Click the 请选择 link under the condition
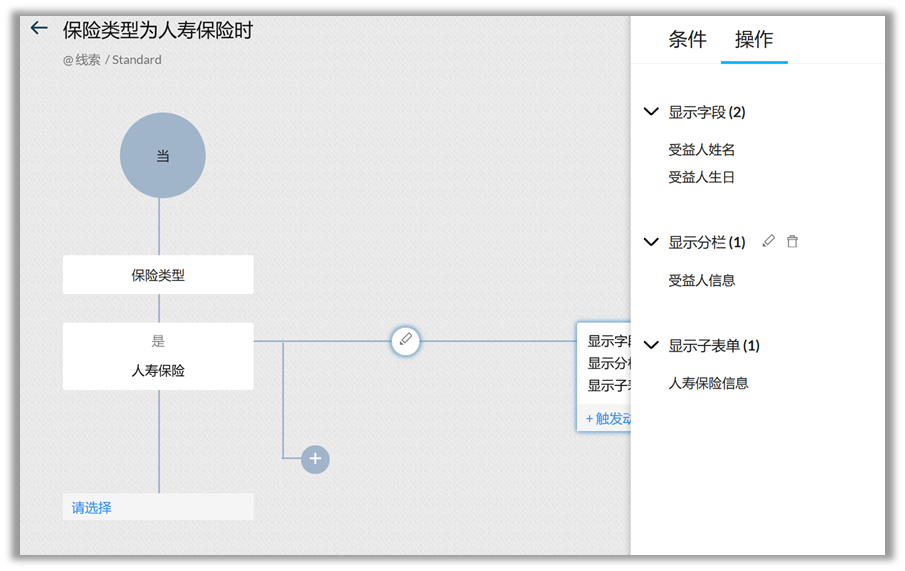 pos(92,507)
